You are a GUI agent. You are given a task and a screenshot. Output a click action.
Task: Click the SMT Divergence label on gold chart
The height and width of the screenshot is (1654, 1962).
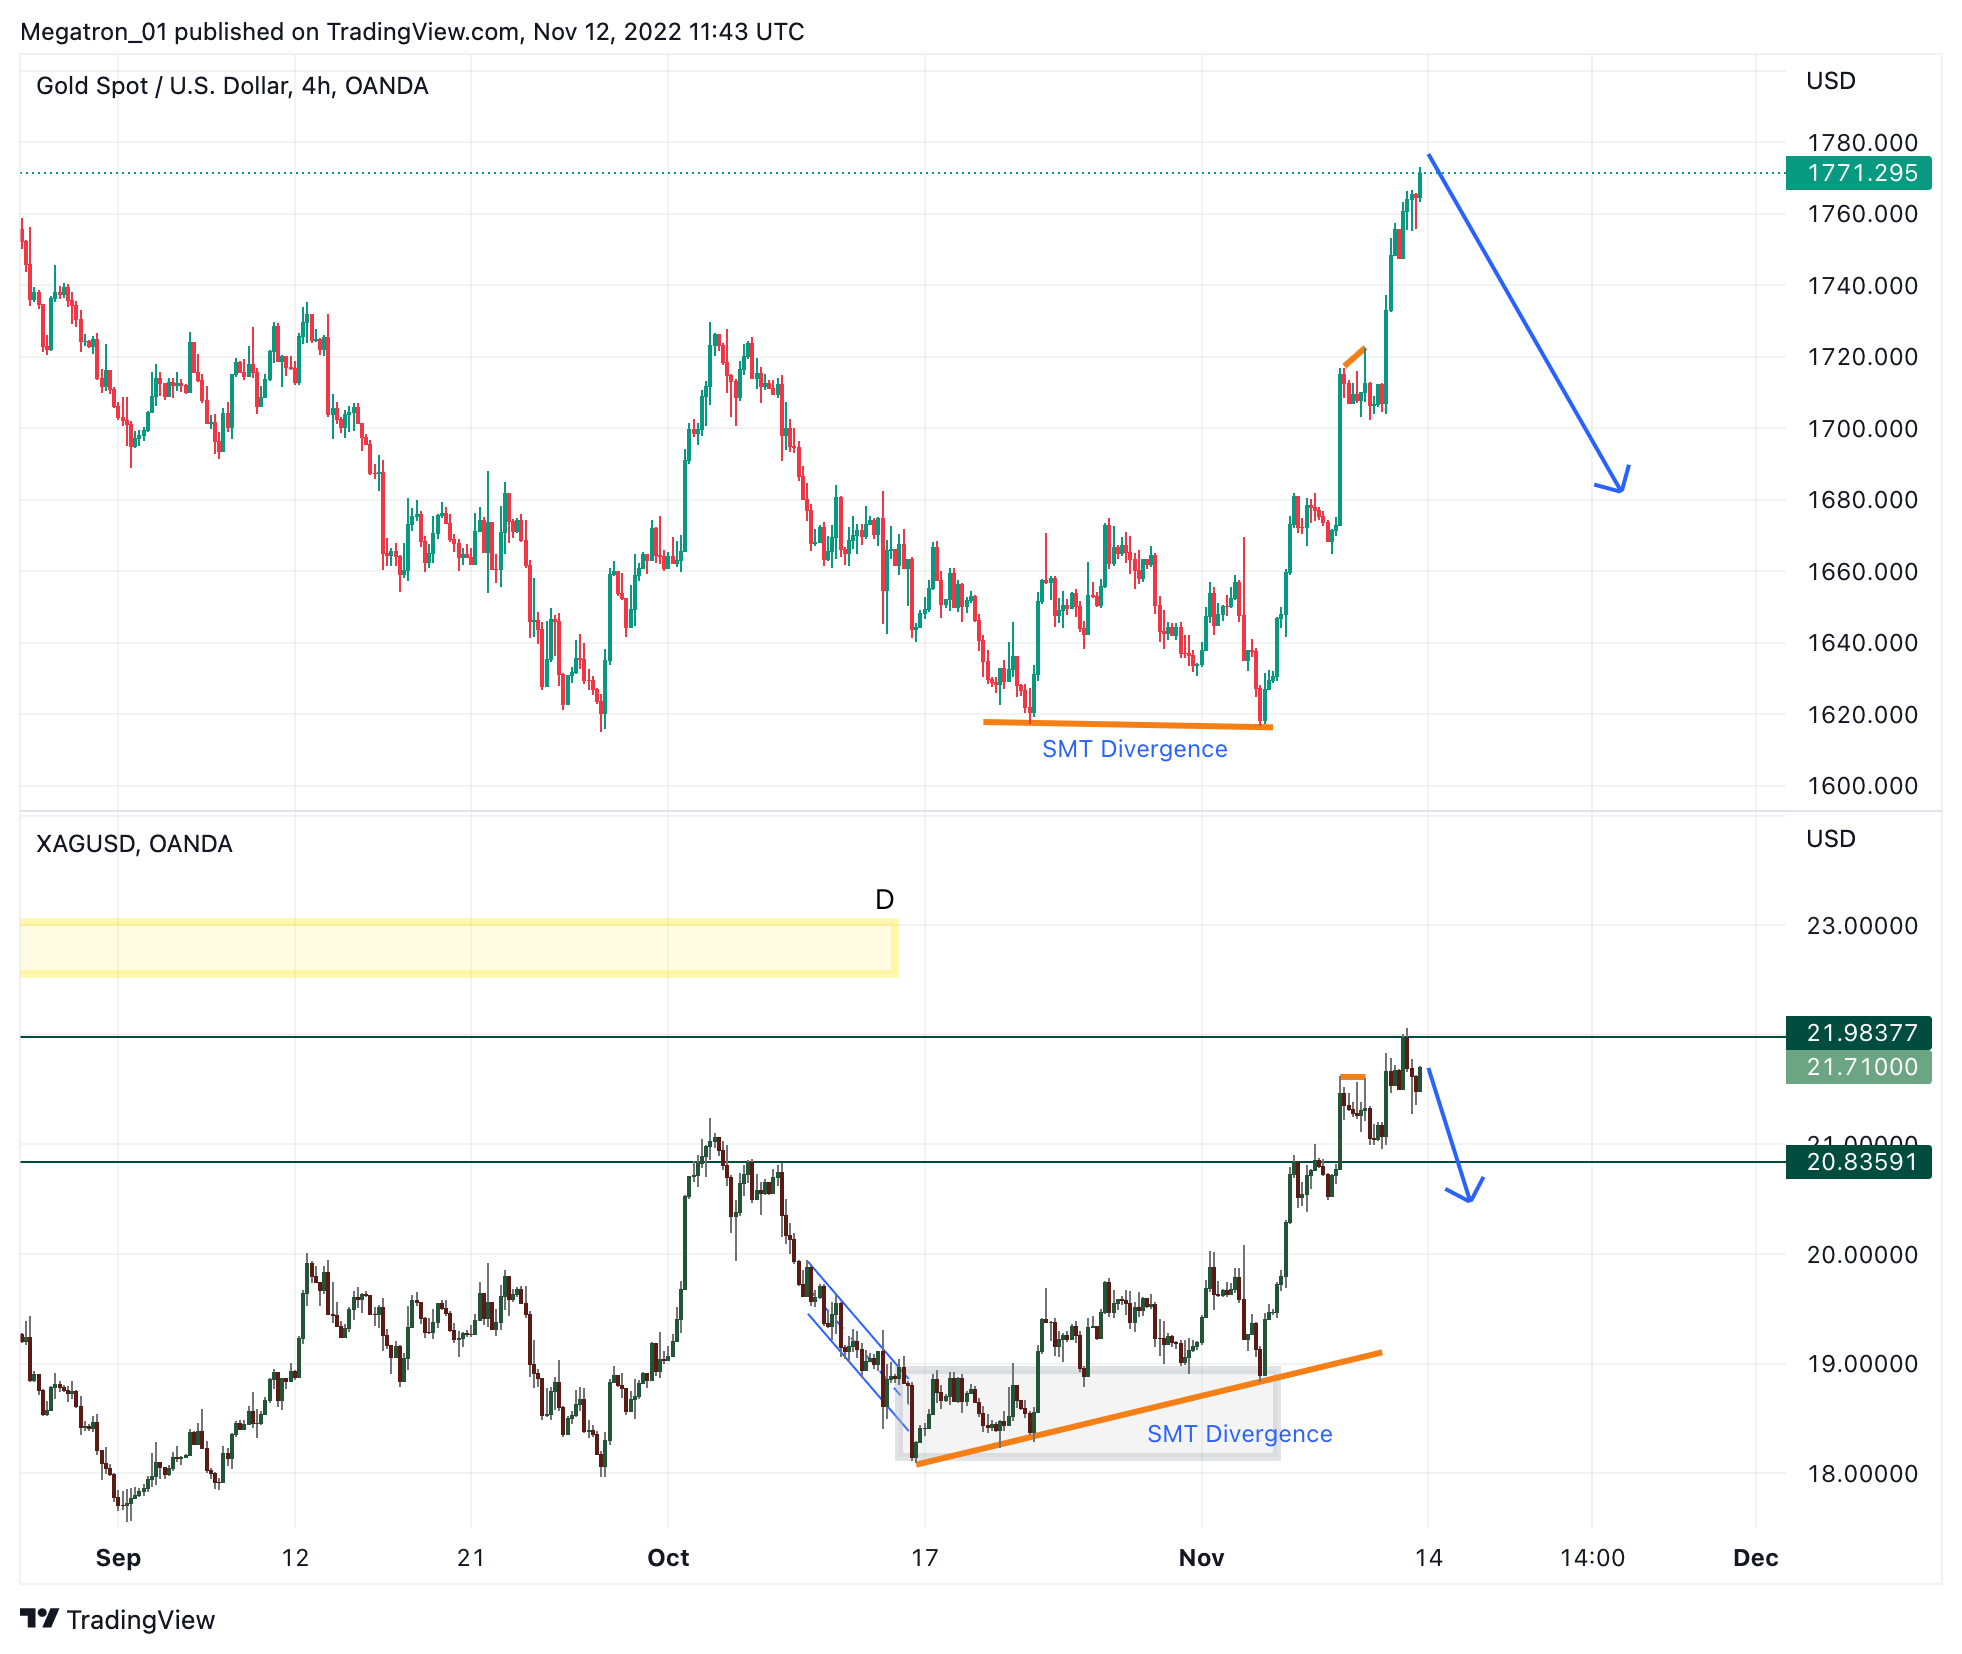pyautogui.click(x=1134, y=749)
